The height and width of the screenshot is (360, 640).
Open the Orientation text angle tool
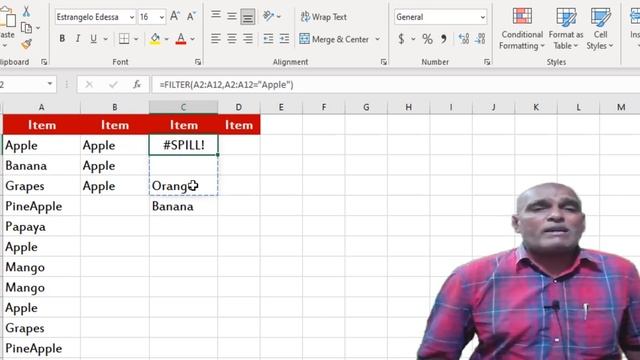tap(269, 16)
